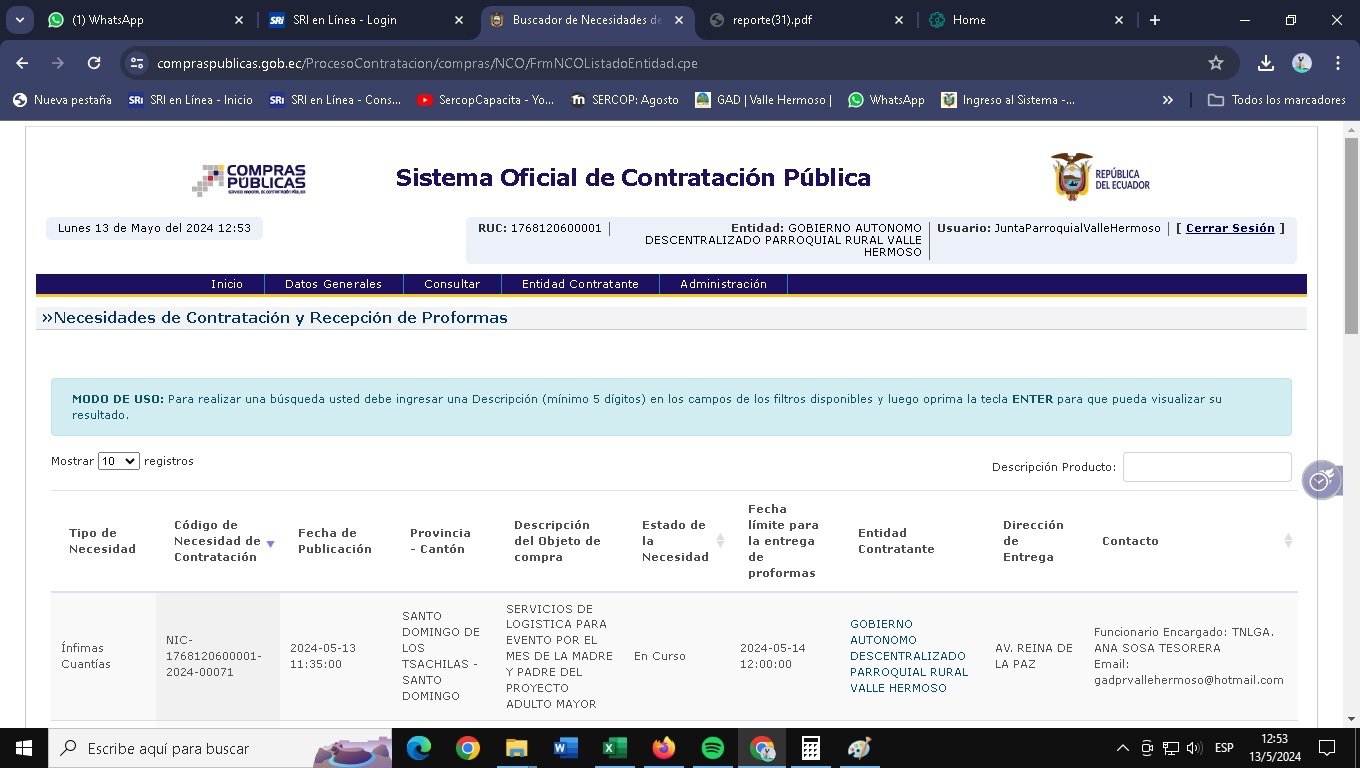
Task: Sort by Código de Necesidad column arrow
Action: (x=270, y=544)
